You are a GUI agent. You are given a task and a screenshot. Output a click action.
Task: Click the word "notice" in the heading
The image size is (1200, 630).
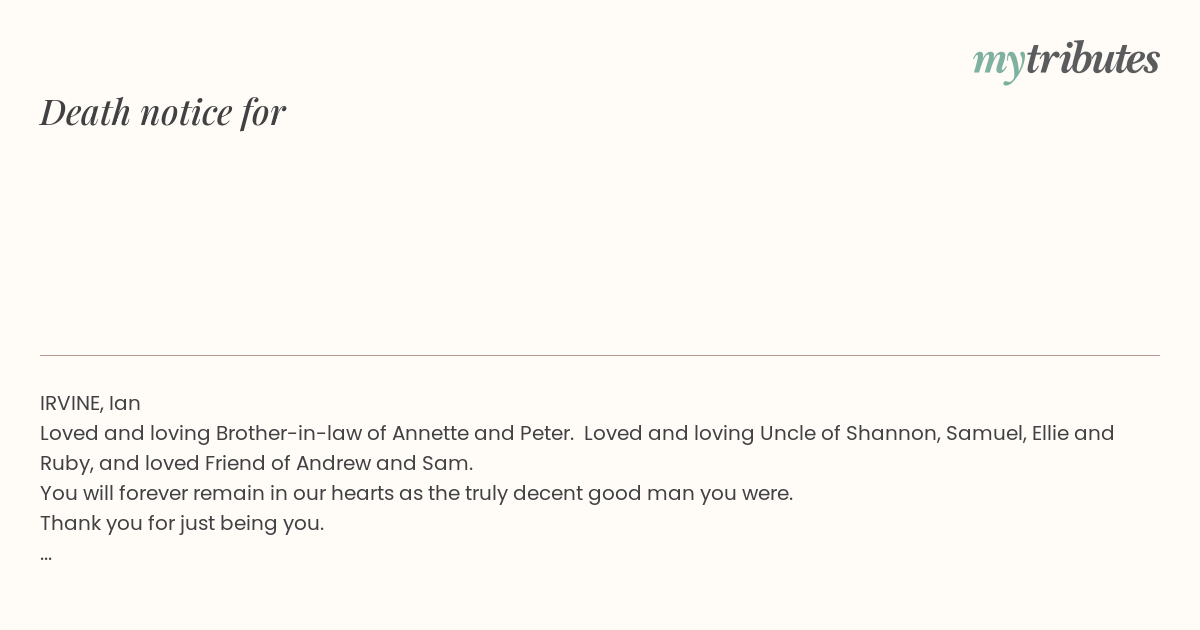186,113
